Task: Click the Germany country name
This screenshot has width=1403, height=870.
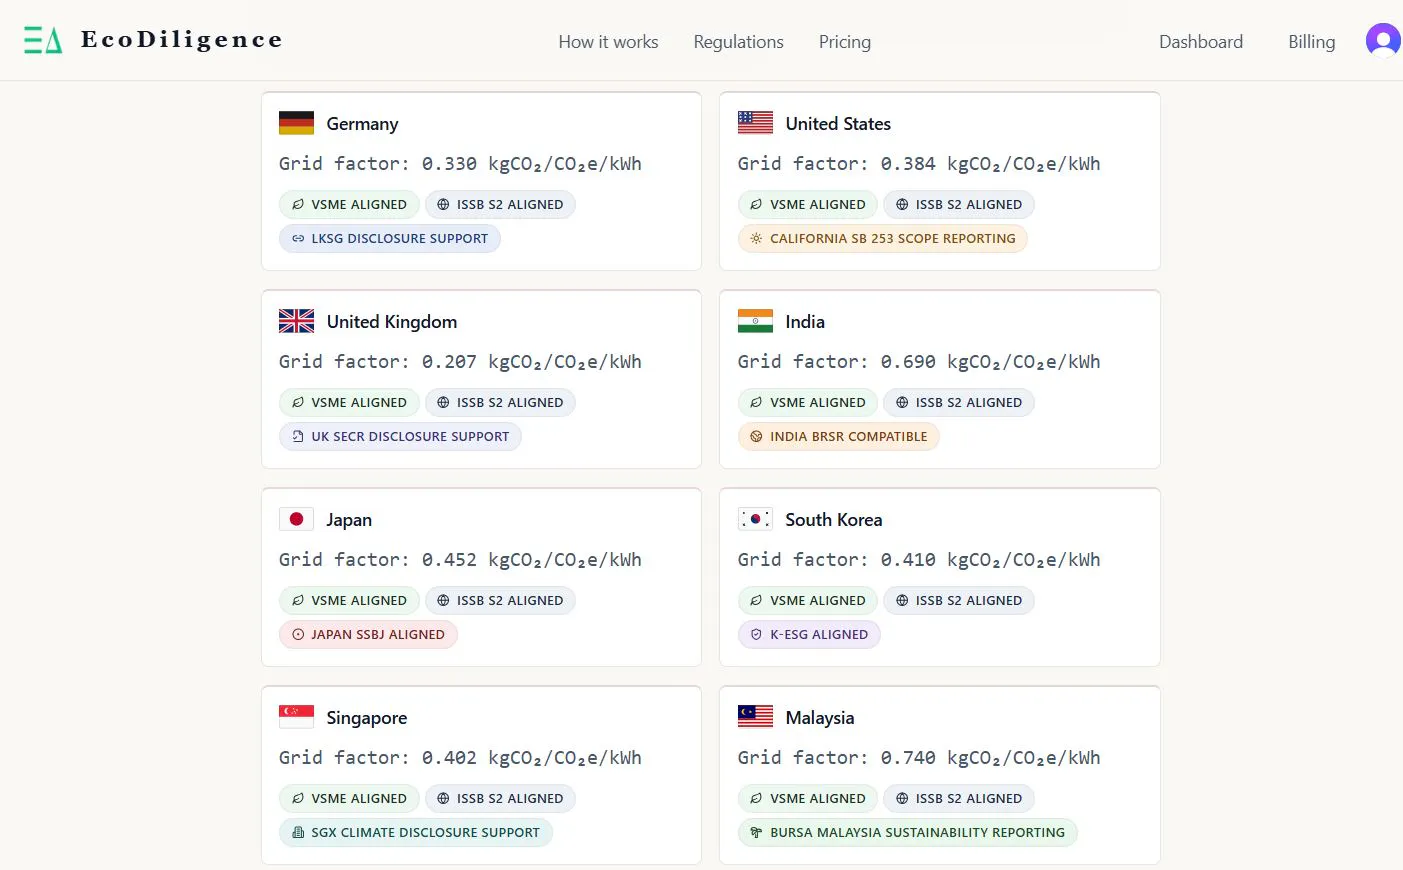Action: pyautogui.click(x=362, y=124)
